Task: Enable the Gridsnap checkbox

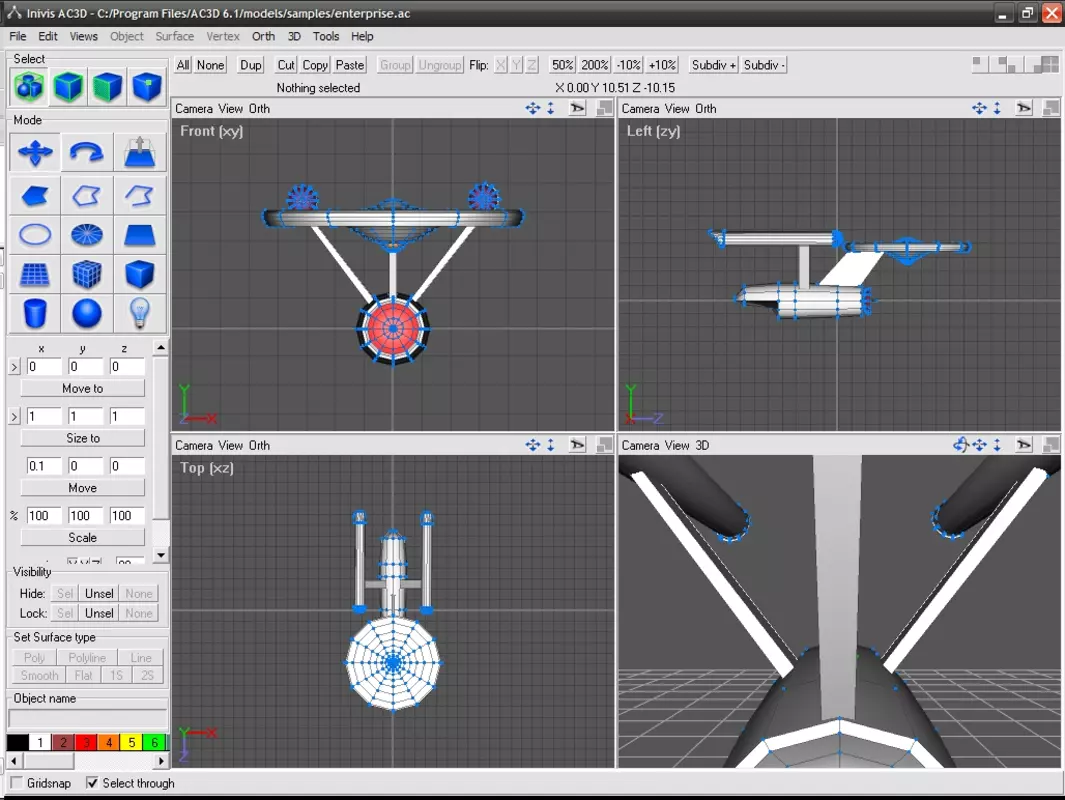Action: tap(17, 783)
